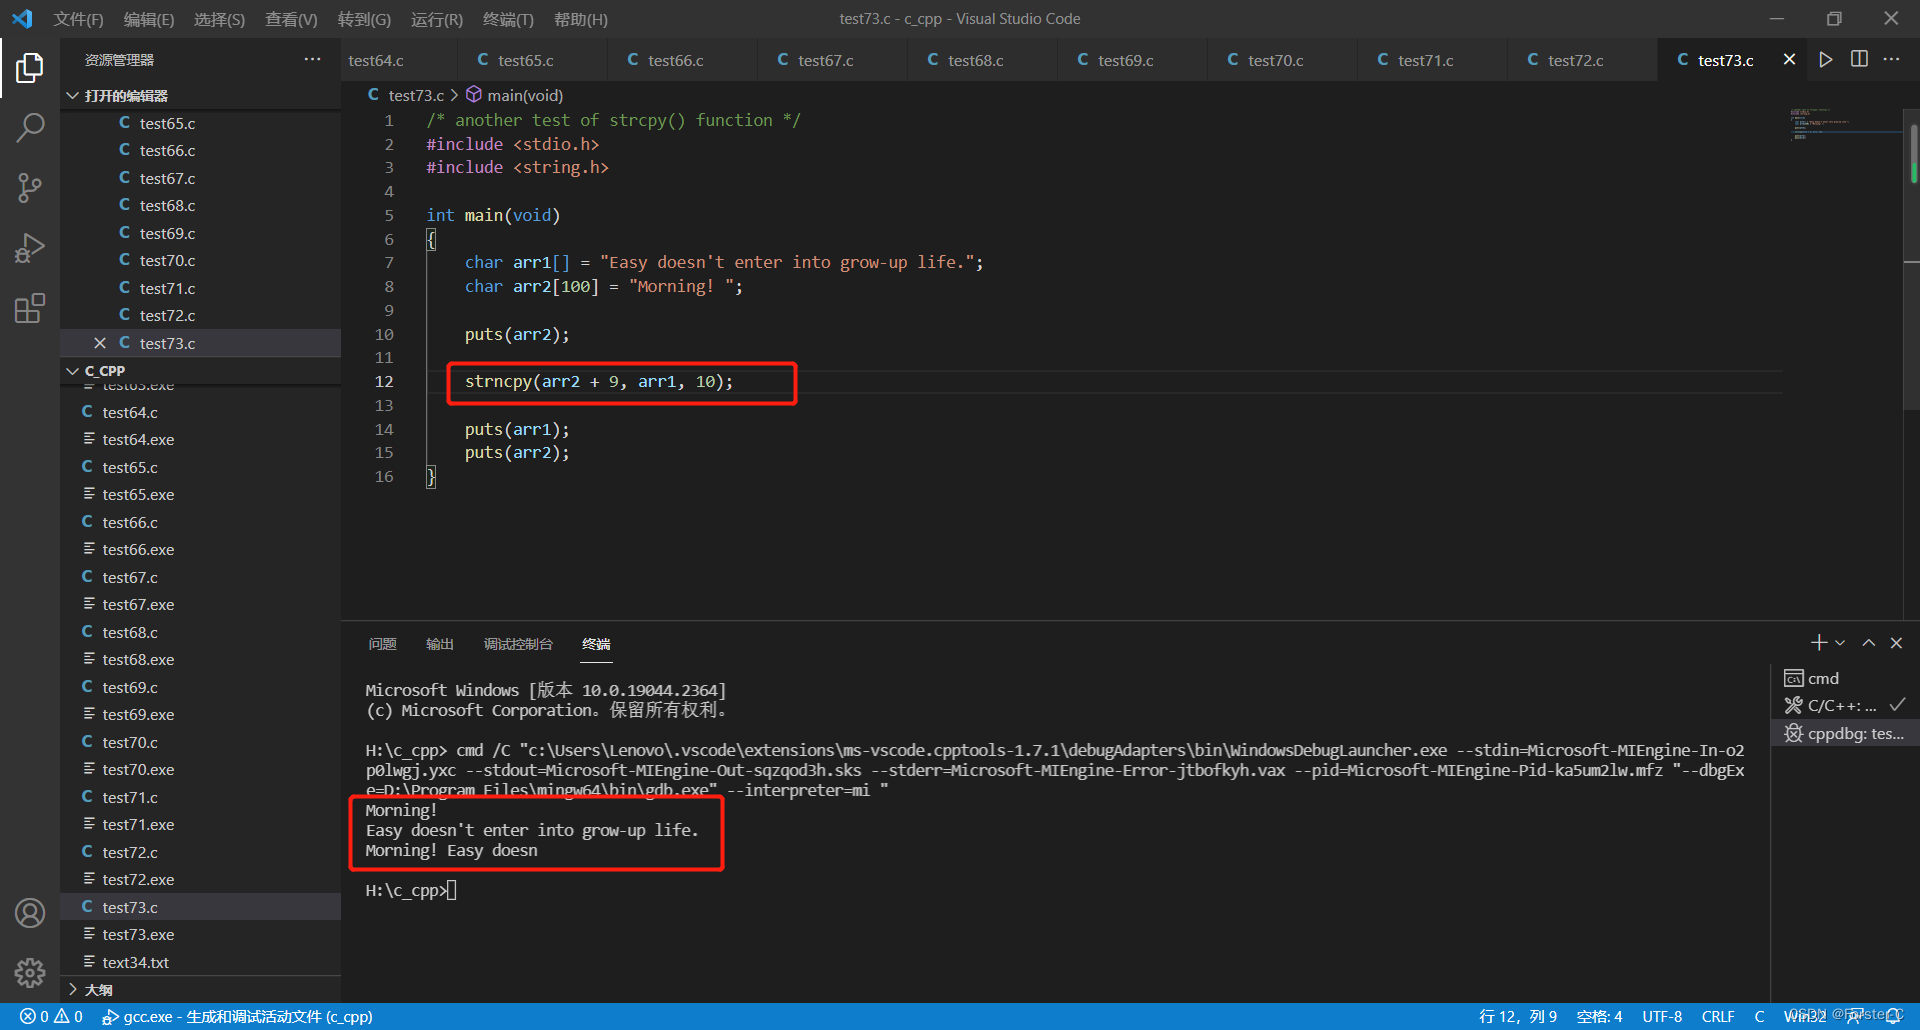Create a new terminal with plus icon
This screenshot has width=1920, height=1030.
point(1819,643)
